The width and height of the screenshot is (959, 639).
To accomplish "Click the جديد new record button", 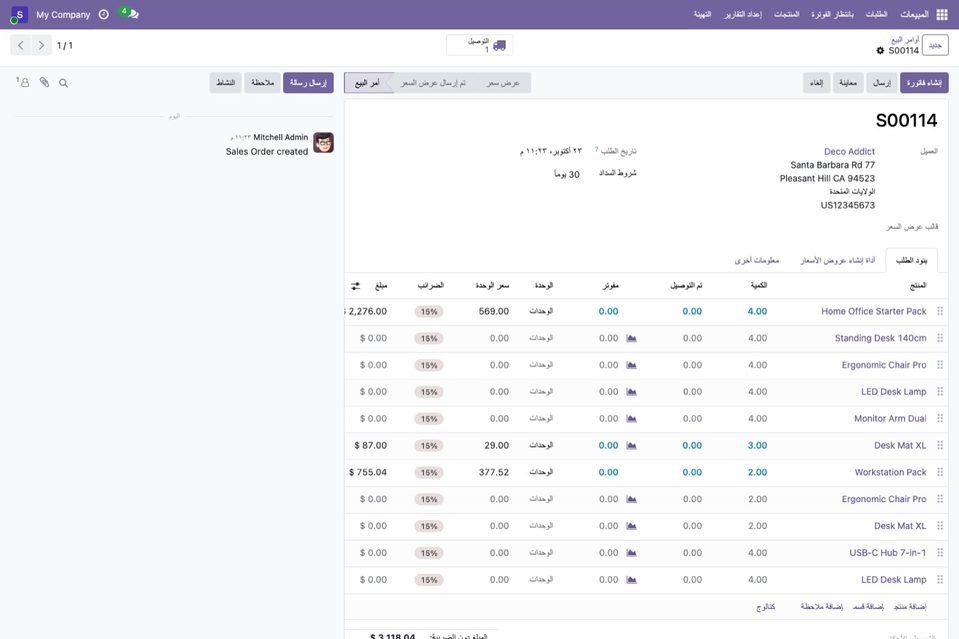I will pos(935,45).
